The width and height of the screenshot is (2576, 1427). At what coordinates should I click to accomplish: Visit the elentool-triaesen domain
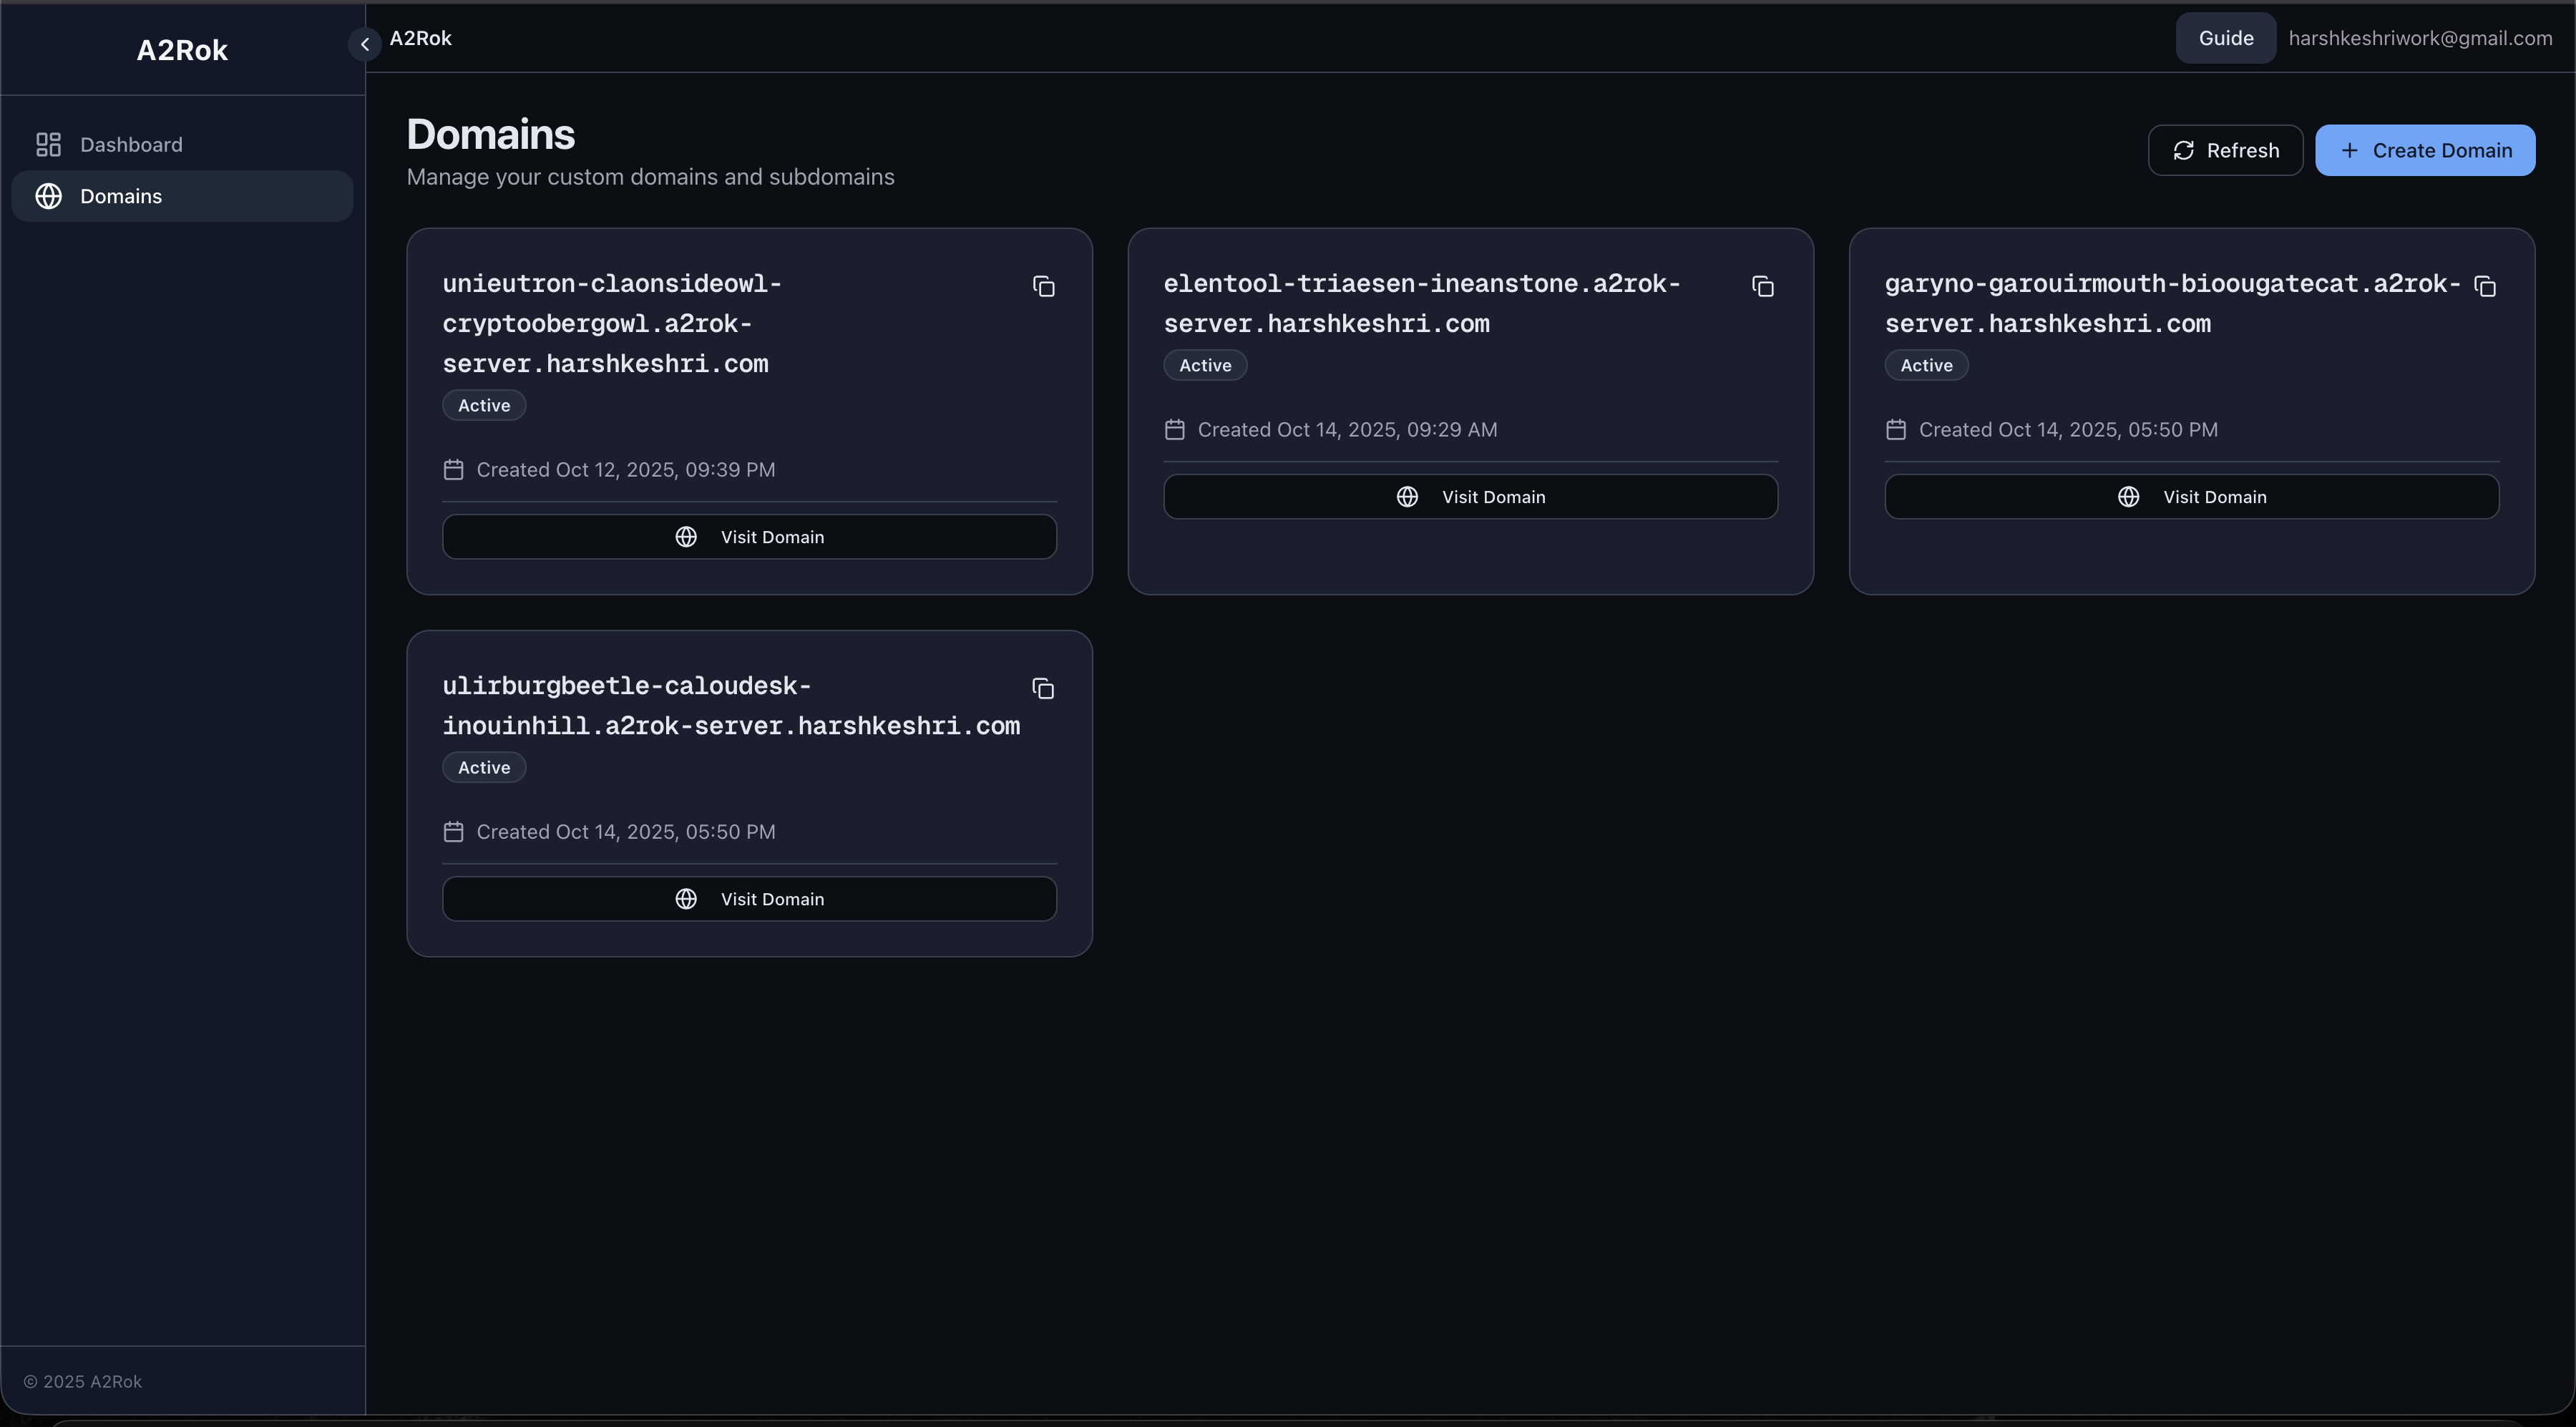tap(1470, 497)
